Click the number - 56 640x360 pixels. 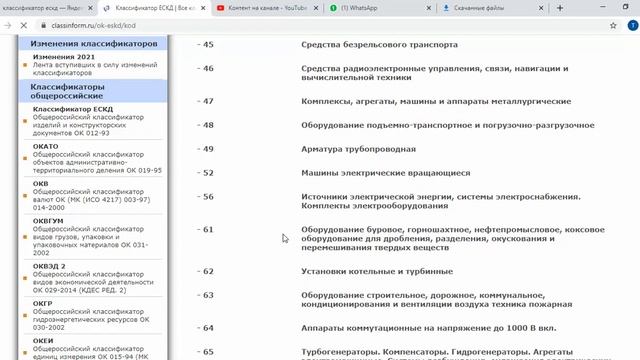tap(205, 197)
